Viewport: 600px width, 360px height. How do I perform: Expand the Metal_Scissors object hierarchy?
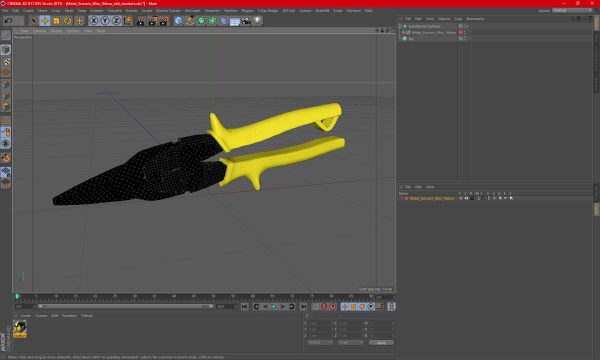(403, 33)
